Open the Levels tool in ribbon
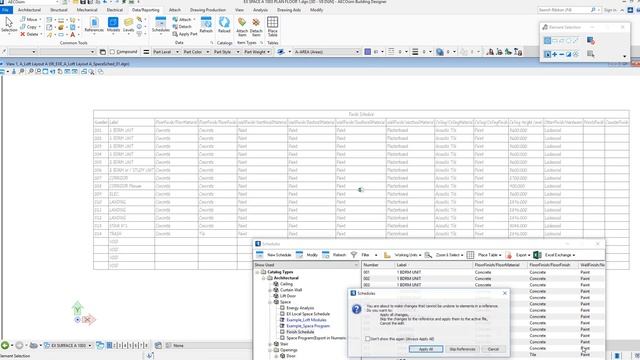640x360 pixels. click(x=128, y=25)
